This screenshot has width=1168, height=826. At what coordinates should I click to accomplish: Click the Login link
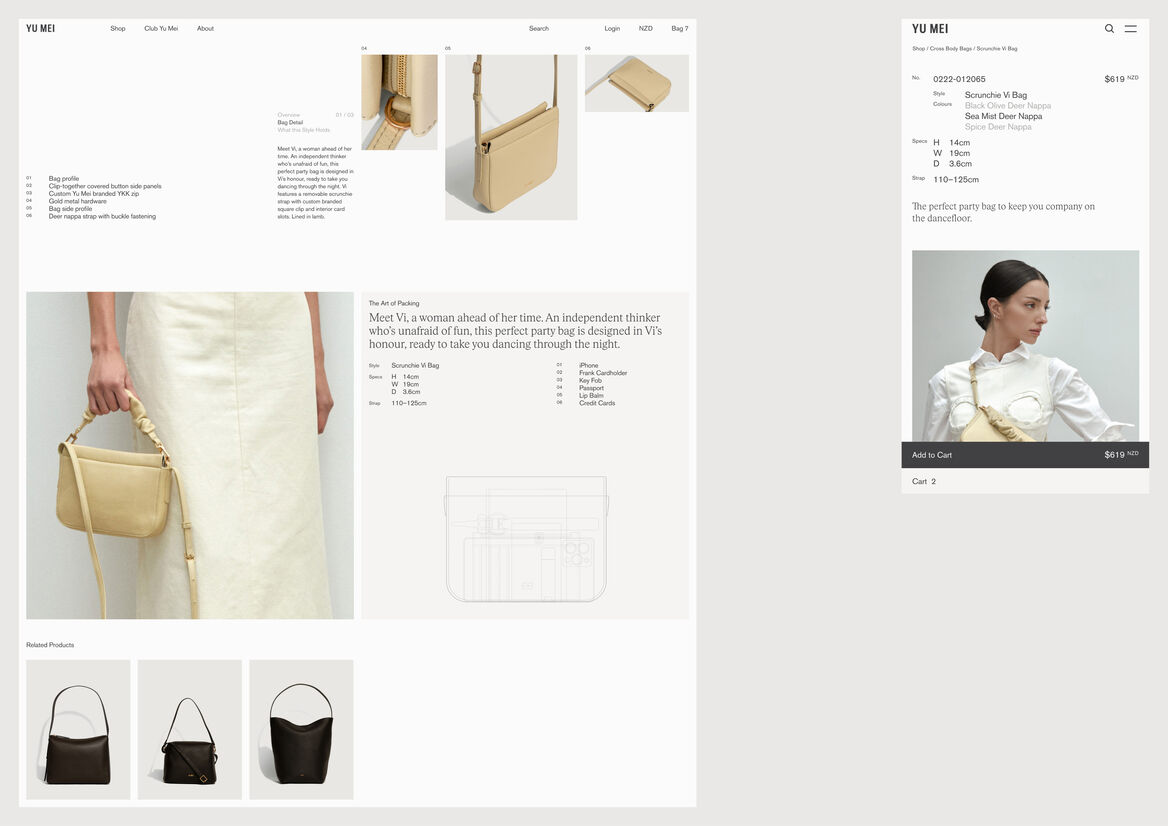[612, 29]
